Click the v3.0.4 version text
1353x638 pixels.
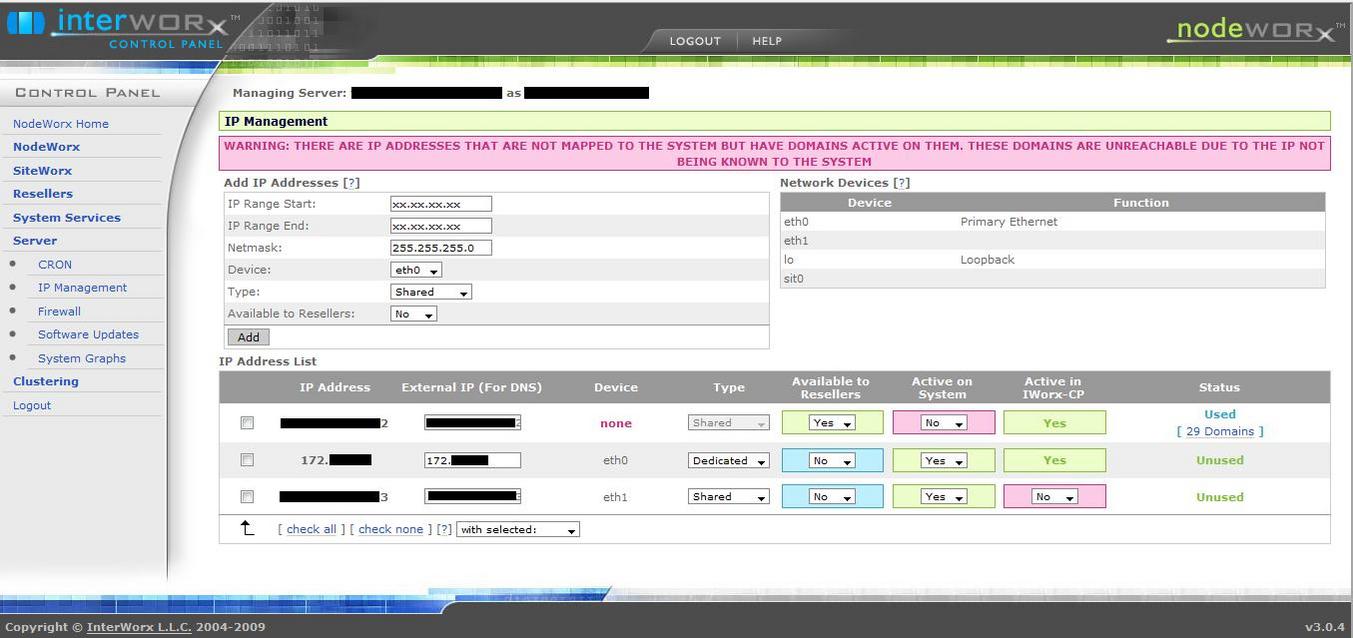(1324, 628)
